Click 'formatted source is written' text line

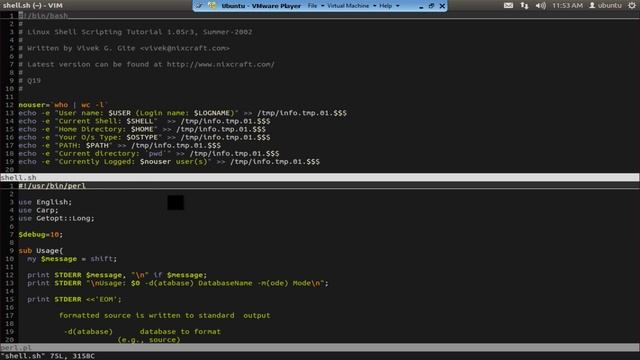pyautogui.click(x=164, y=316)
